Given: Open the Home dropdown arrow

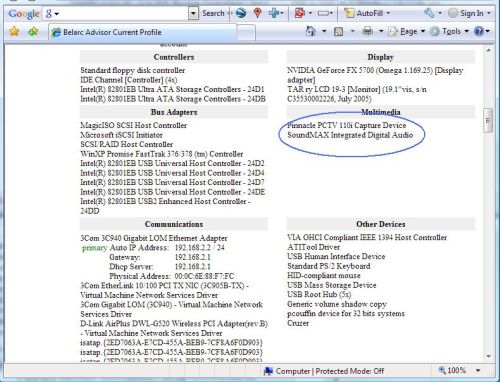Looking at the screenshot, I should [x=324, y=32].
